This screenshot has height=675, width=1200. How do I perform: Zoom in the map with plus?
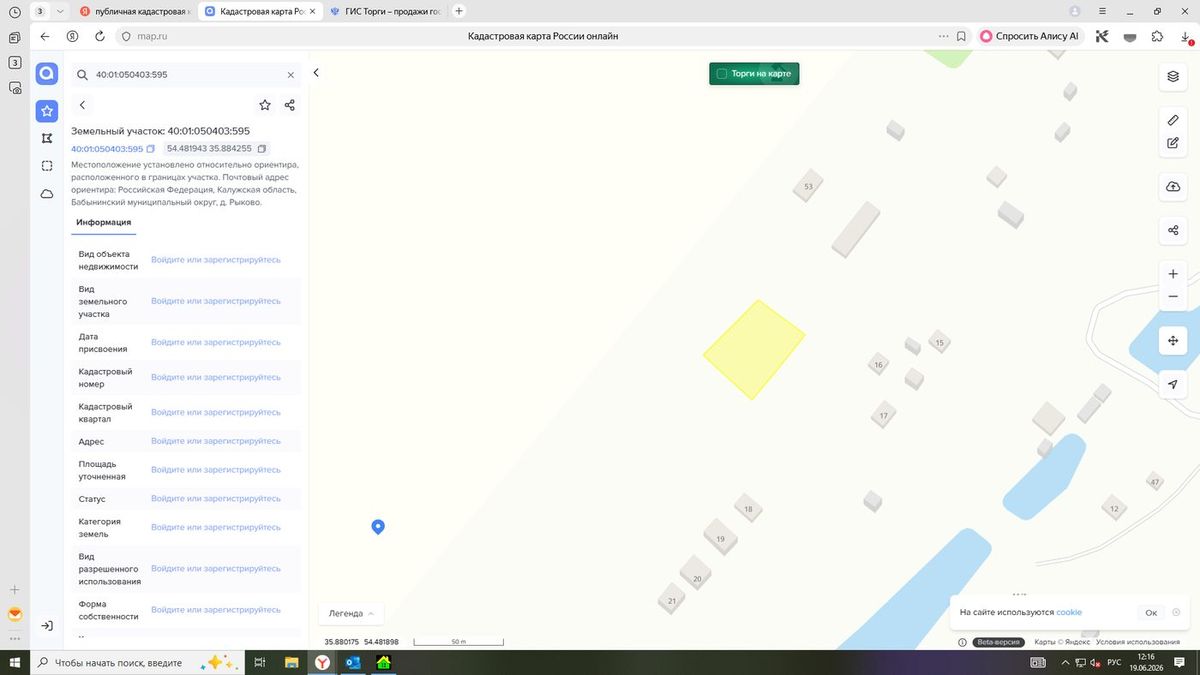click(x=1173, y=274)
